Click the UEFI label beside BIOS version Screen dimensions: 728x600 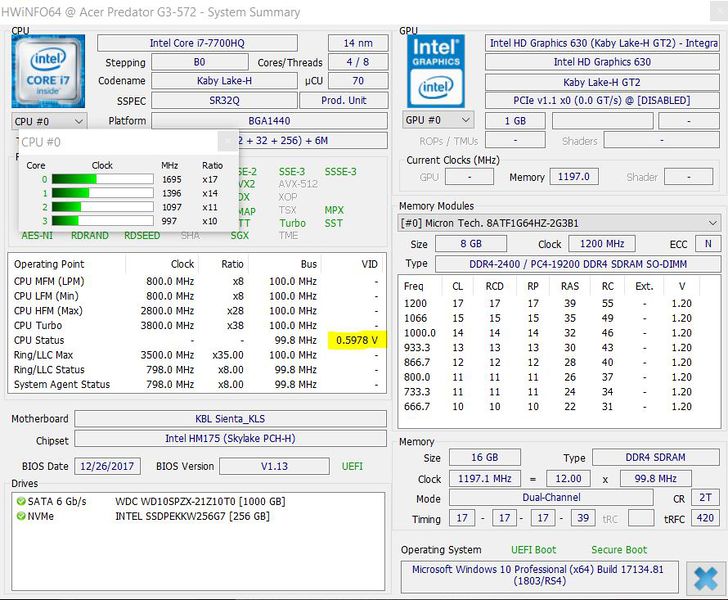[x=352, y=466]
